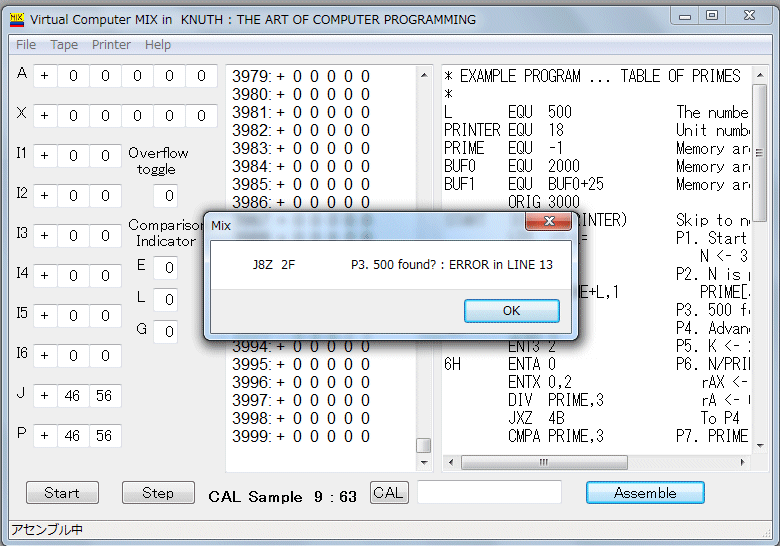Click the comparison indicator L field
The image size is (780, 546).
166,300
